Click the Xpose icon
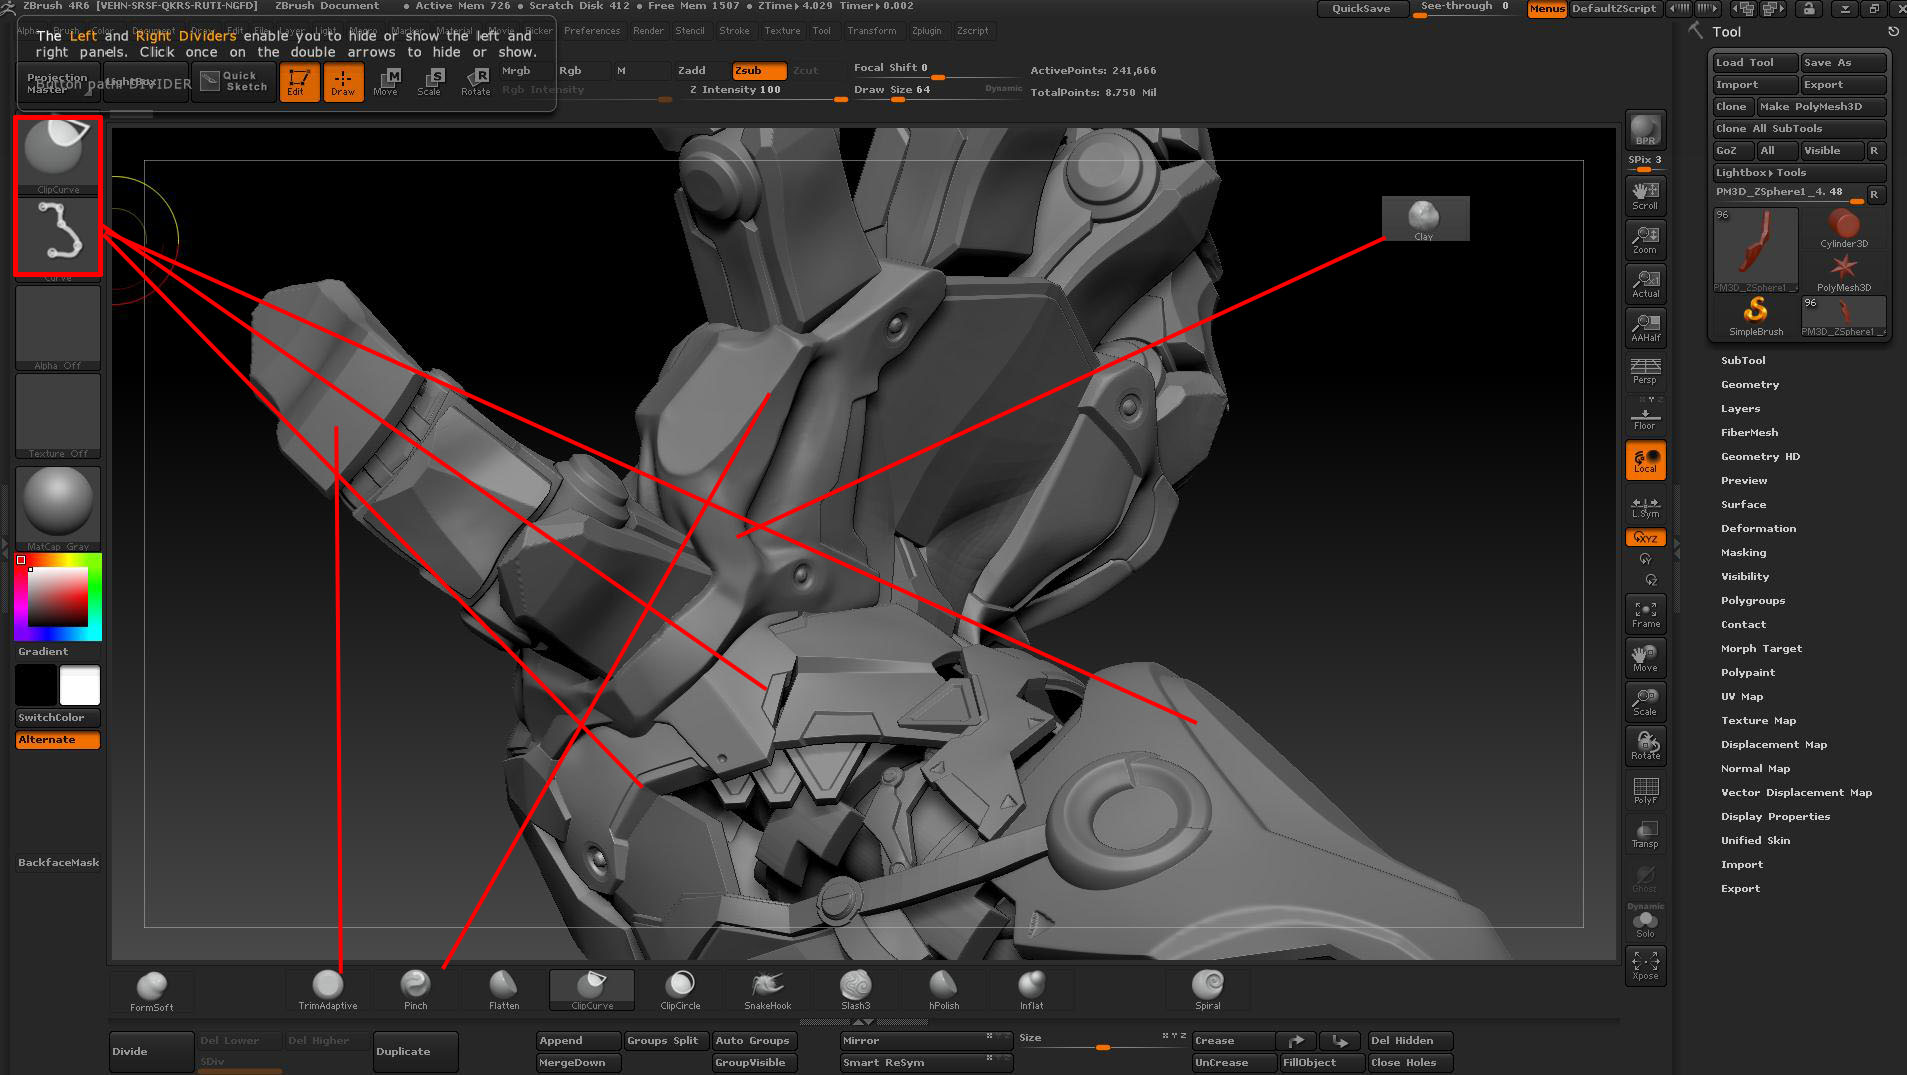 tap(1645, 966)
